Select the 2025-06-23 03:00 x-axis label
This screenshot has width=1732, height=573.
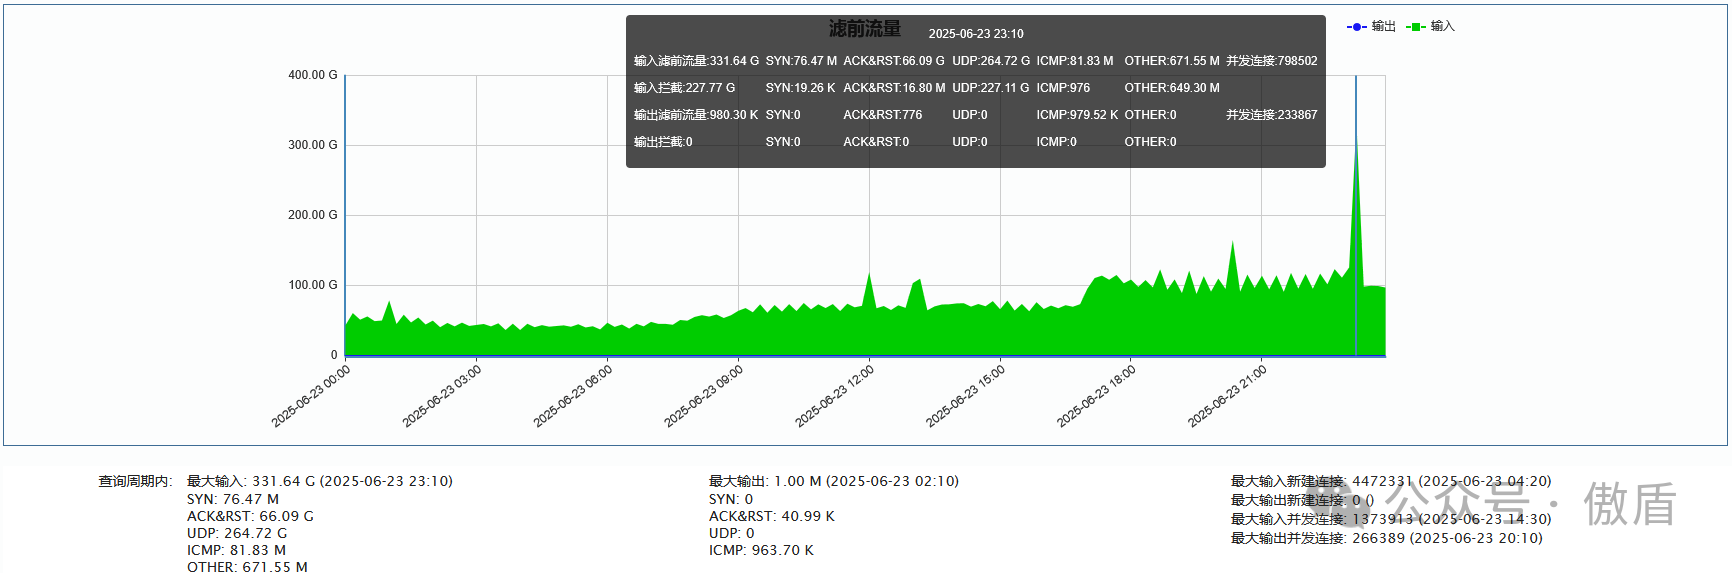click(442, 396)
